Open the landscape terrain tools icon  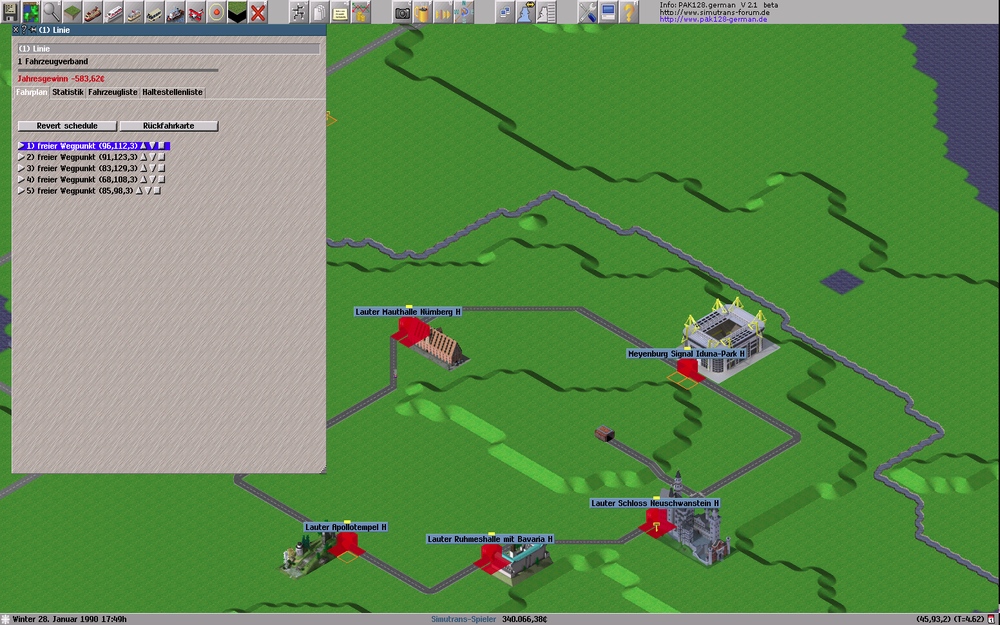[71, 12]
